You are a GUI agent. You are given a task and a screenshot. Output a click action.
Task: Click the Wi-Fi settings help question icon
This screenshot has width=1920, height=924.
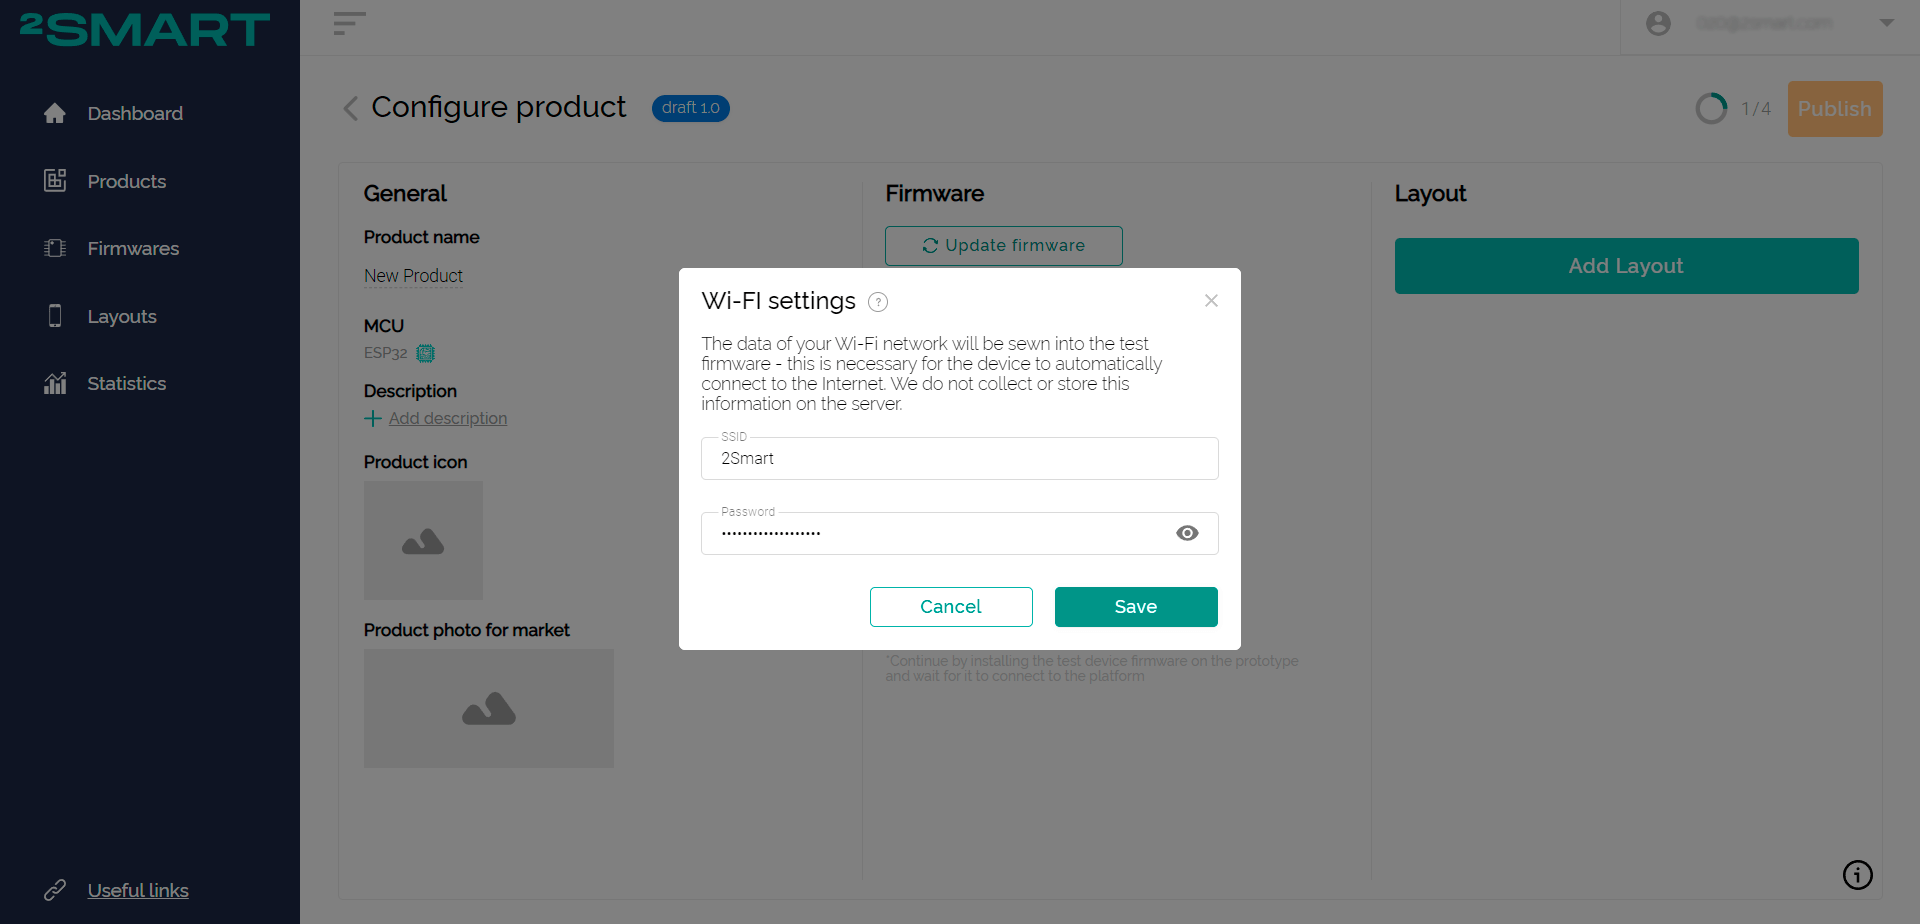point(878,302)
